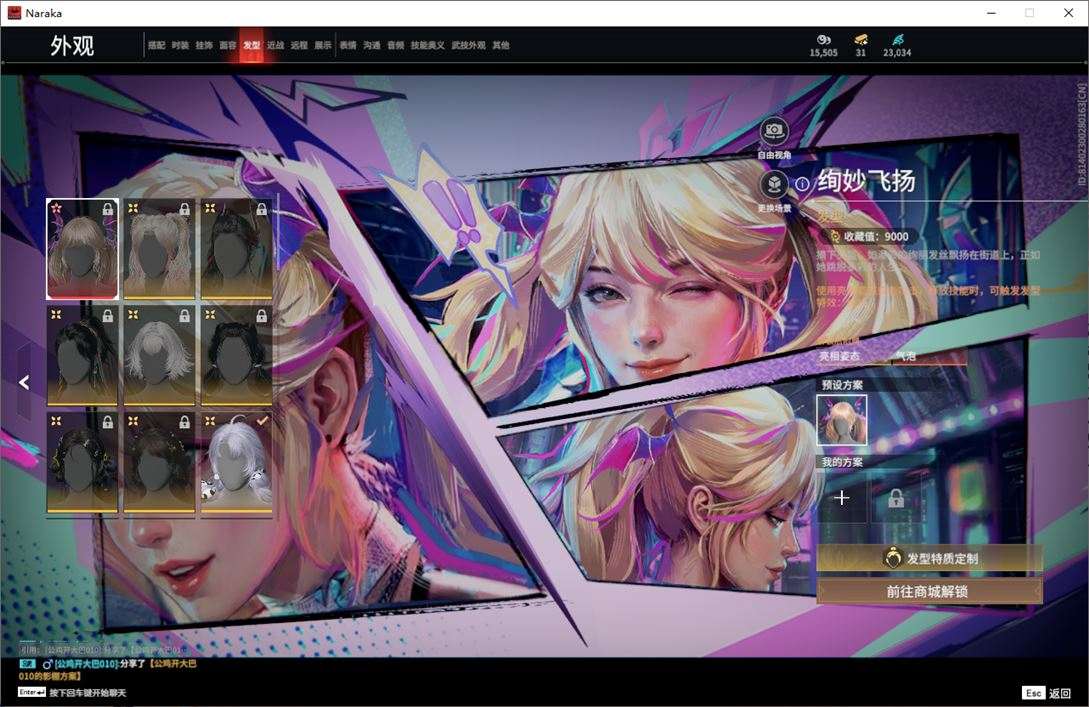The width and height of the screenshot is (1089, 707).
Task: Open the 自由视角 free camera icon
Action: click(774, 131)
